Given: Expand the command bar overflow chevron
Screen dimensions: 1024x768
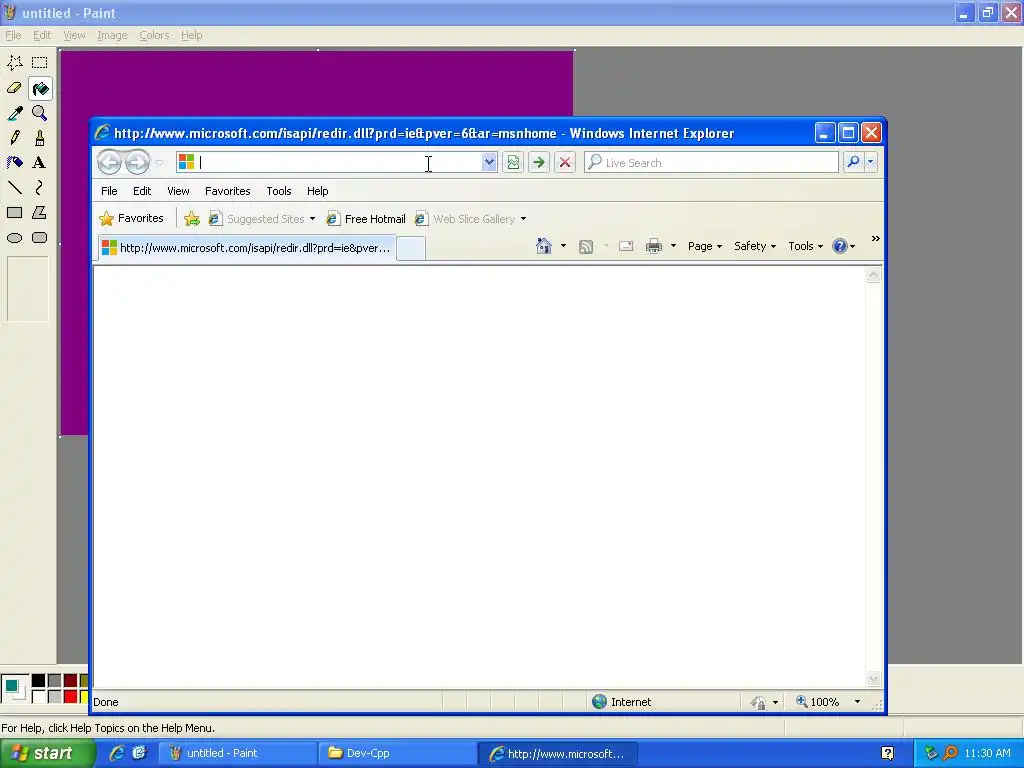Looking at the screenshot, I should (876, 239).
